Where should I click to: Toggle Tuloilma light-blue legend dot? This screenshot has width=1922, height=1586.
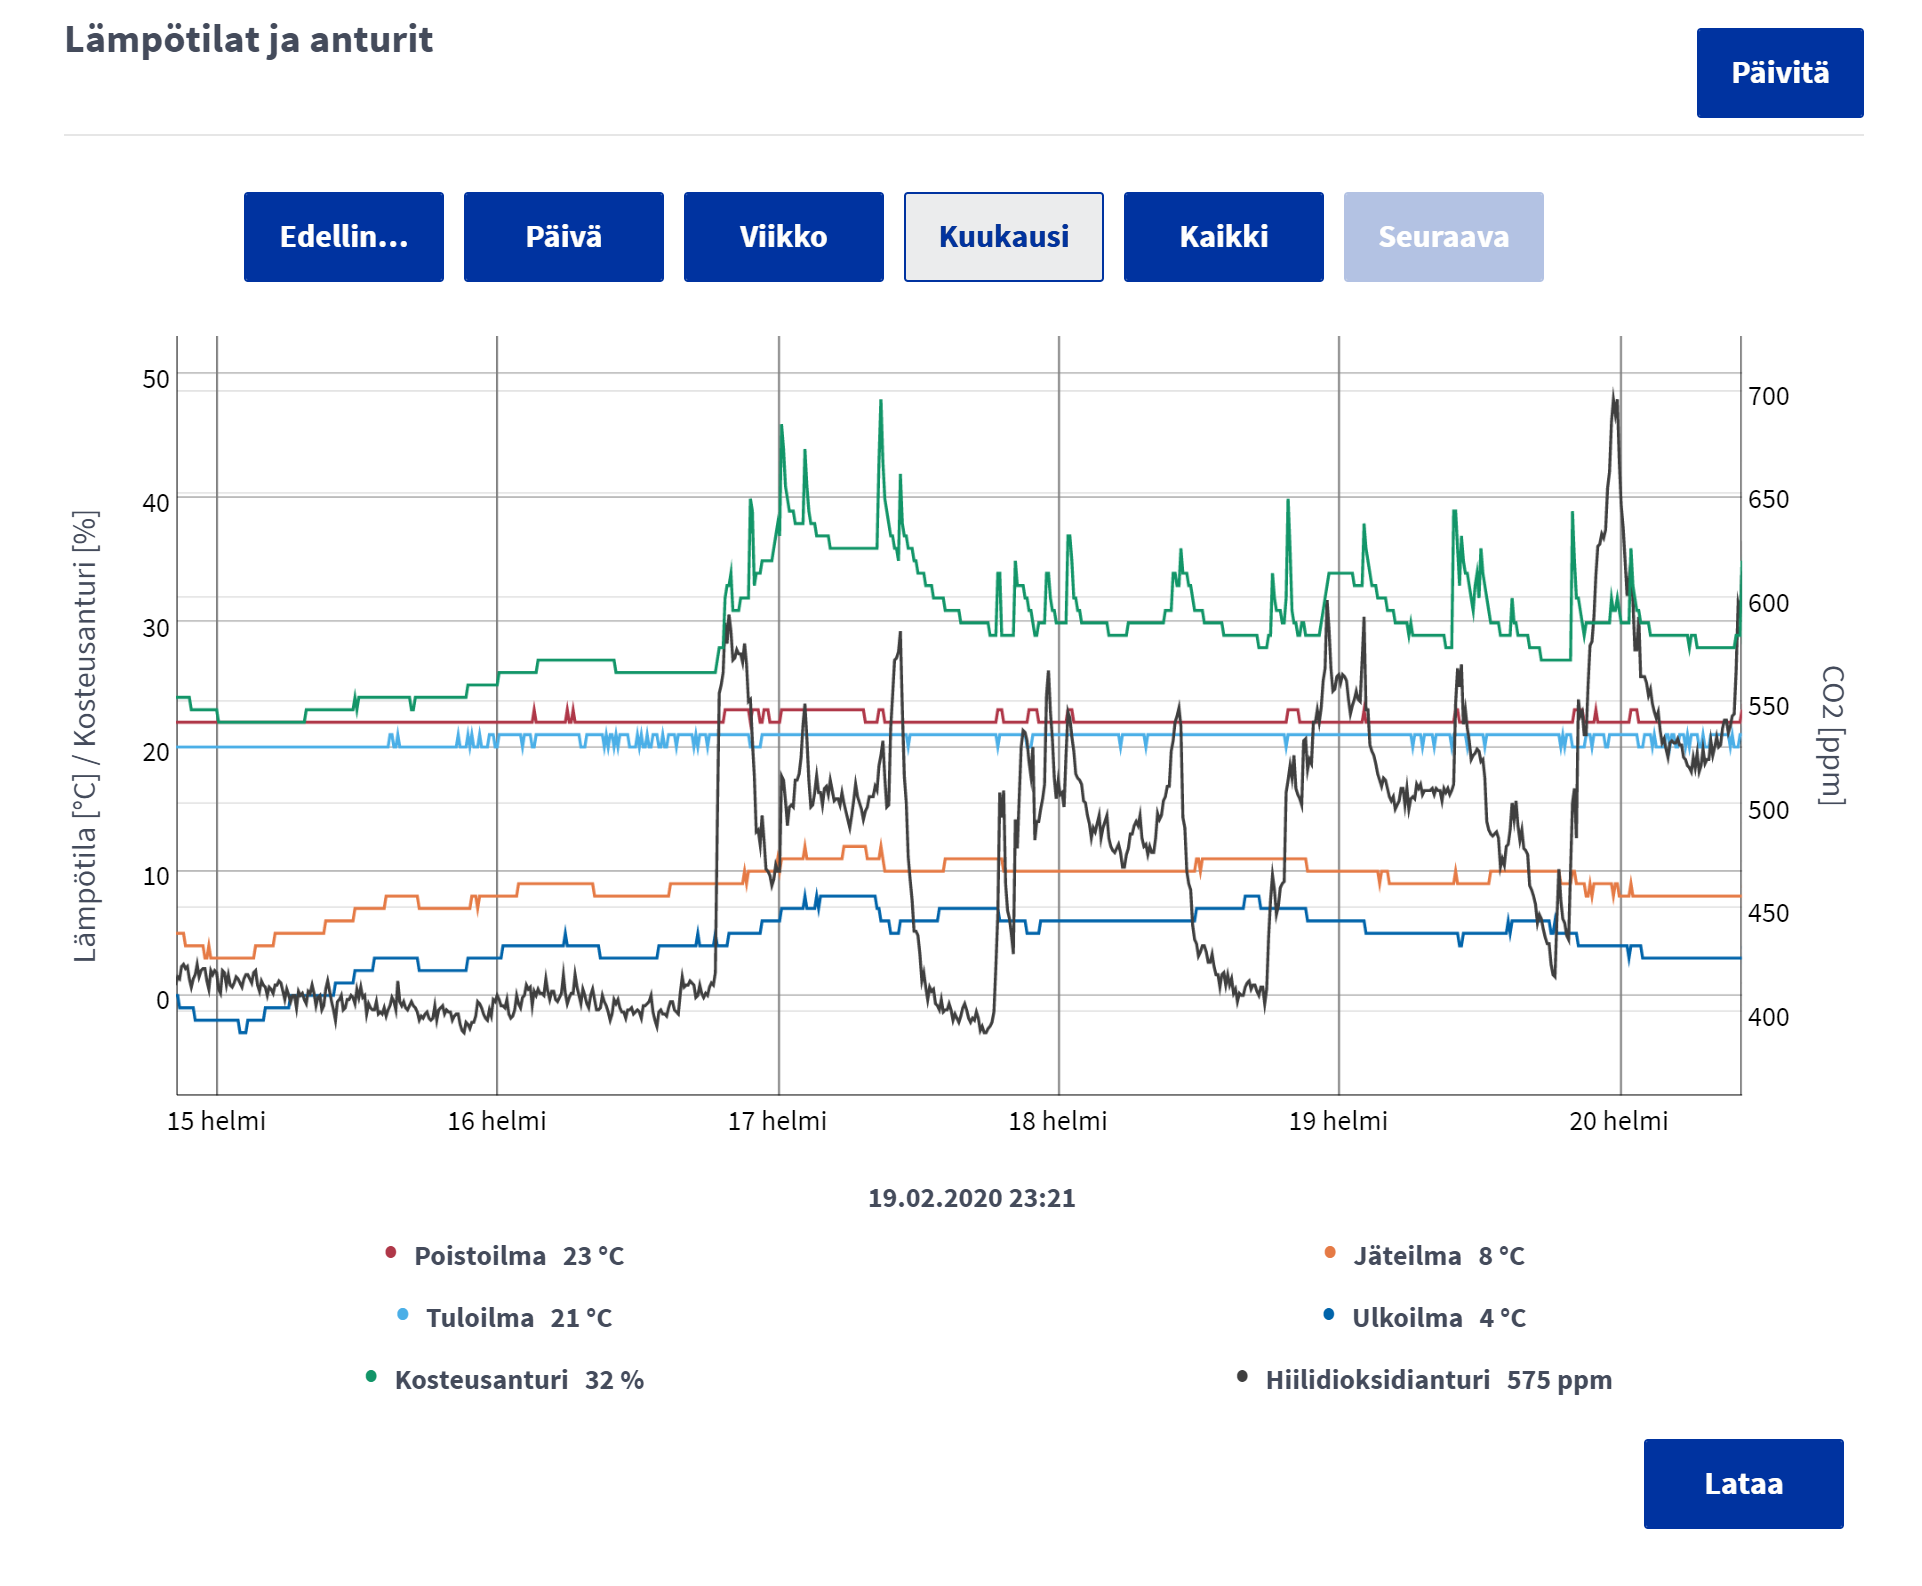pos(403,1315)
